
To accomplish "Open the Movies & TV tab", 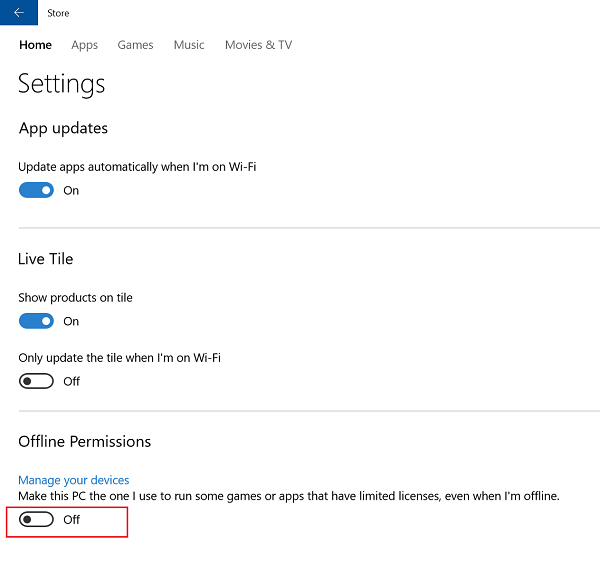I will [x=258, y=45].
